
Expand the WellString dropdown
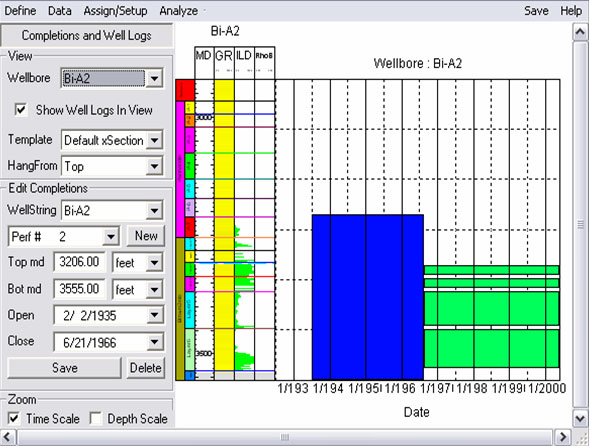[154, 210]
